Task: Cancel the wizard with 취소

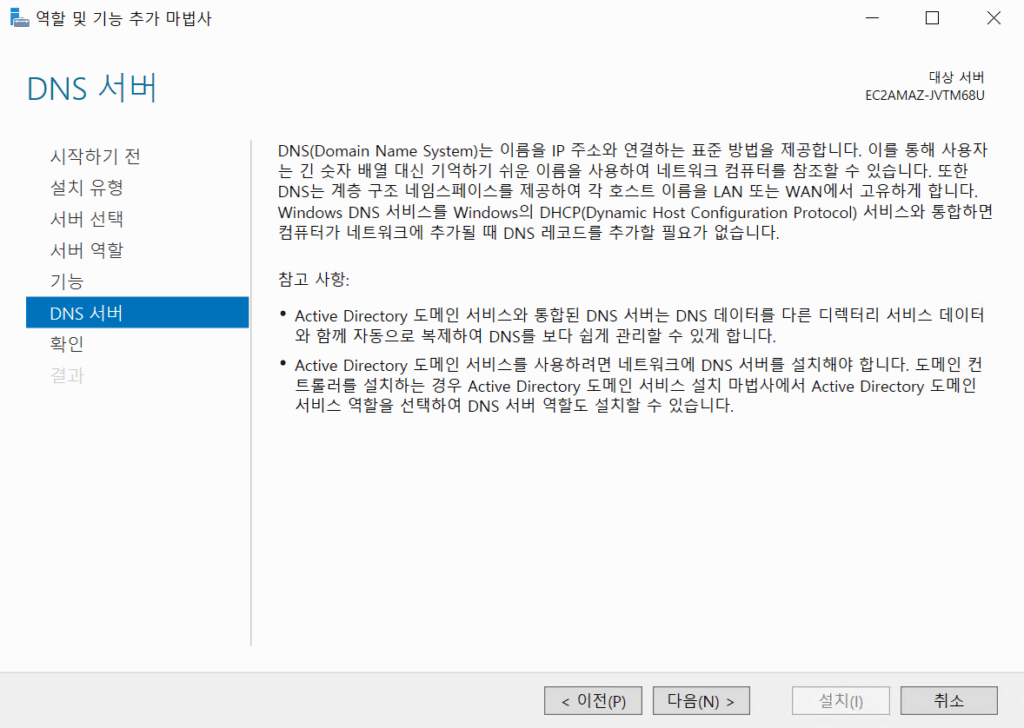Action: click(x=948, y=701)
